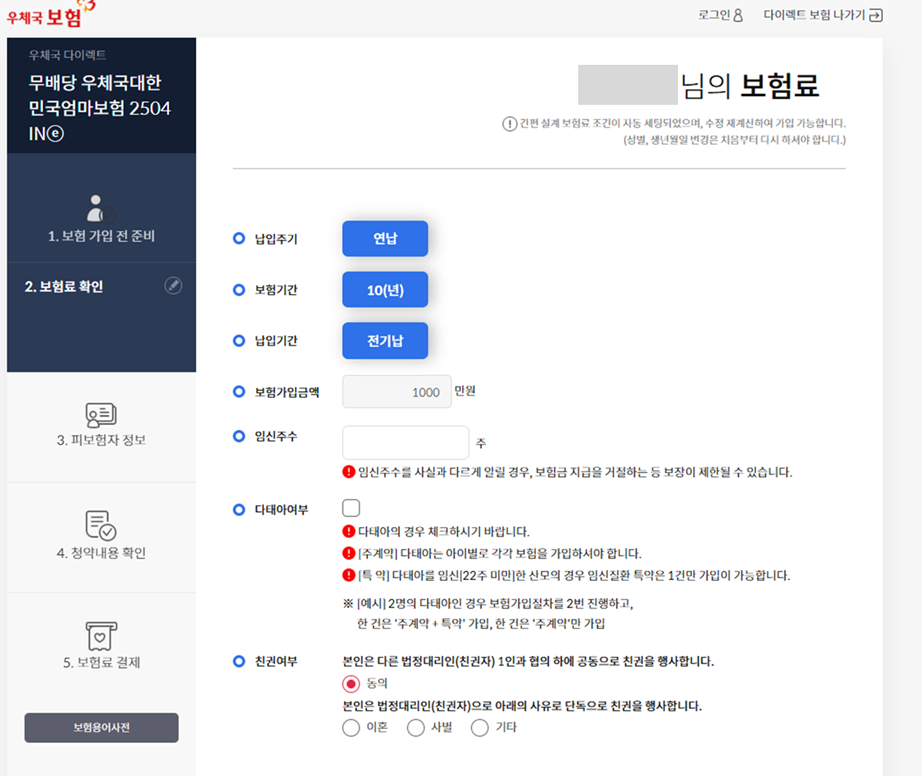Click the 보험가입금액 label
This screenshot has width=922, height=776.
click(x=287, y=392)
